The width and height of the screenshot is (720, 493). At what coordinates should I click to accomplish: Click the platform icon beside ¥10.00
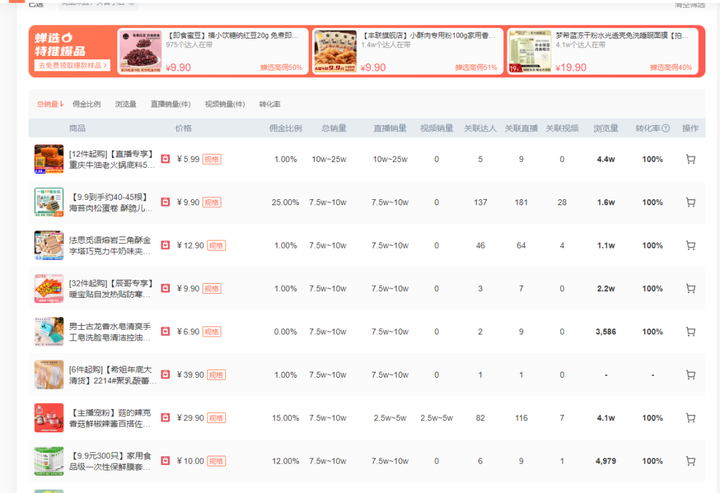[165, 460]
